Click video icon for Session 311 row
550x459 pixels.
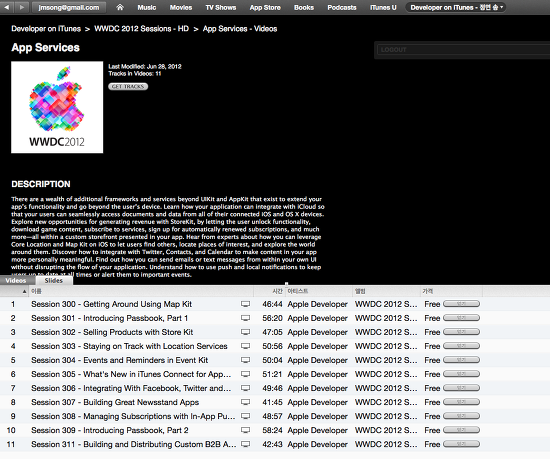246,444
